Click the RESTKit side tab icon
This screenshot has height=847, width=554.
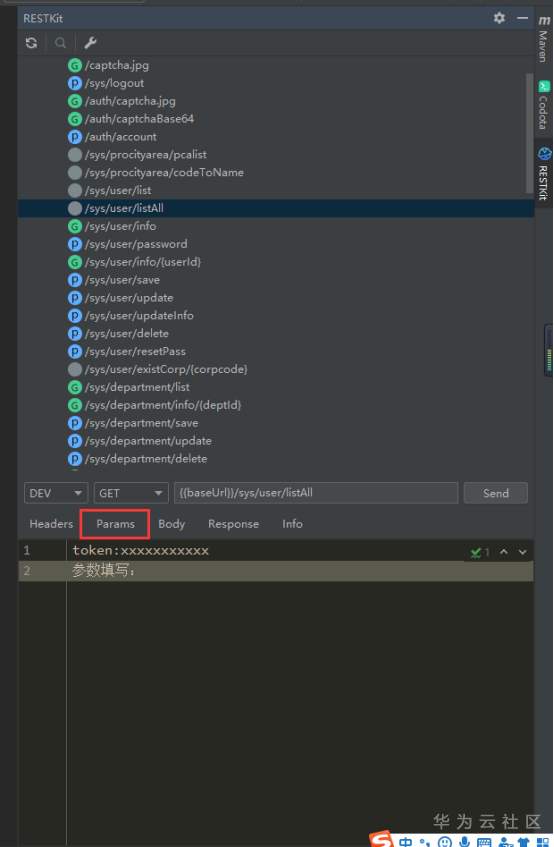click(x=544, y=153)
